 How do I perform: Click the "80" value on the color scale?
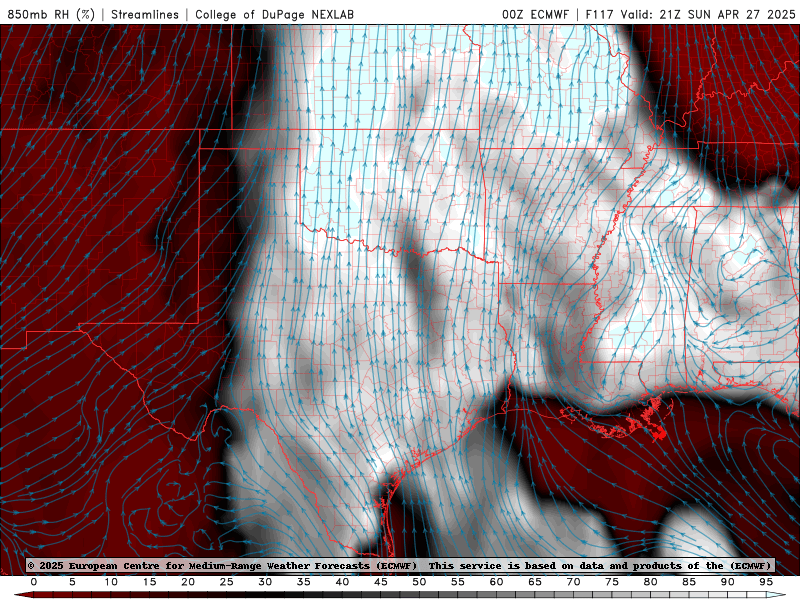[650, 582]
